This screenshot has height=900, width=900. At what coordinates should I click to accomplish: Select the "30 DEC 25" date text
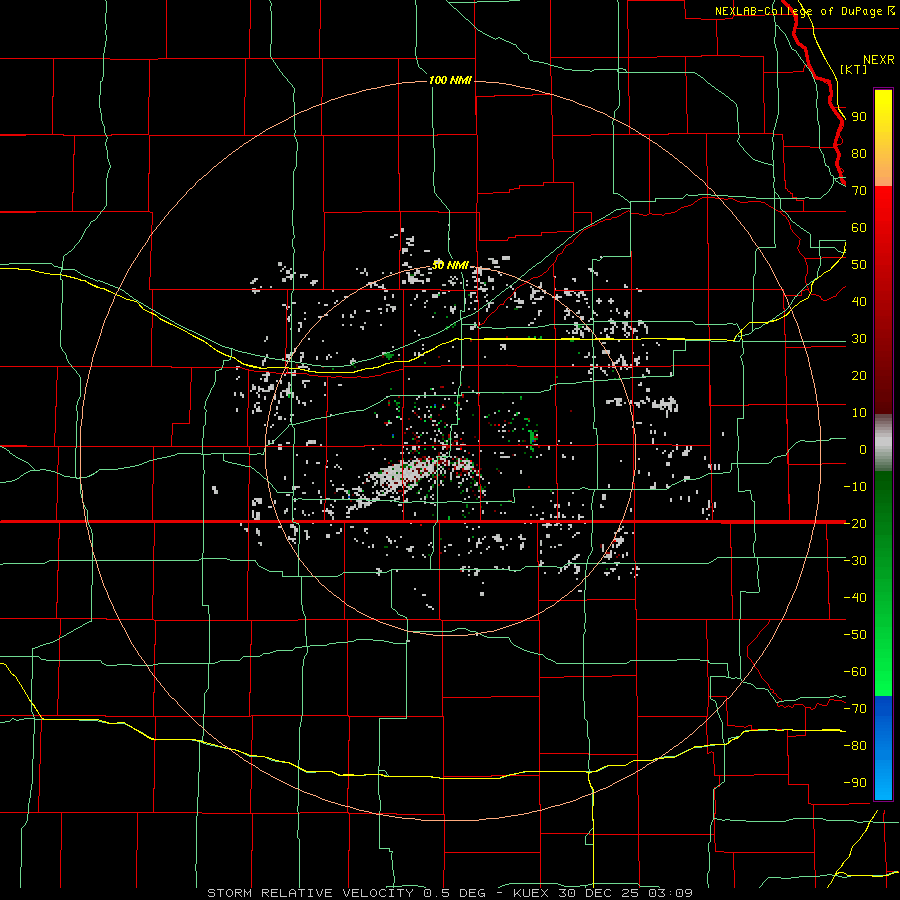pos(599,893)
